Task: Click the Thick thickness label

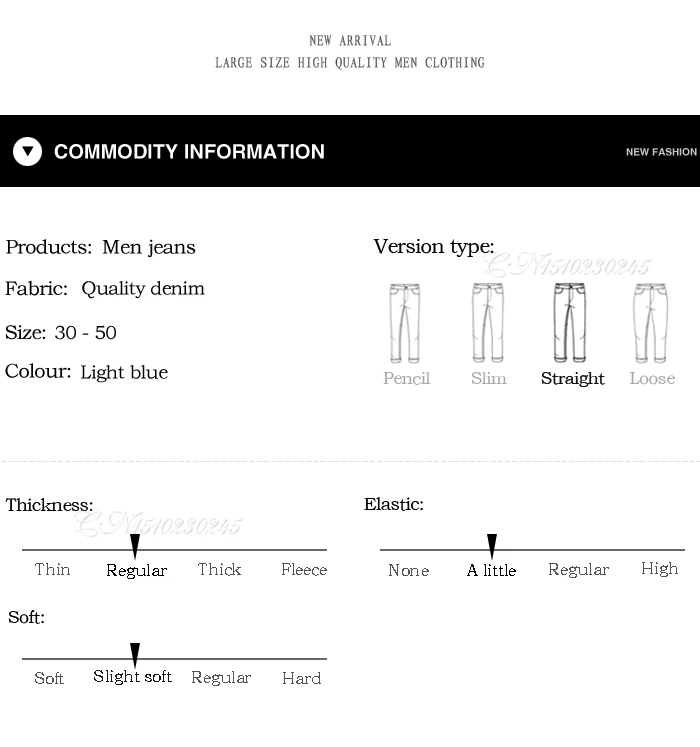Action: click(x=219, y=569)
